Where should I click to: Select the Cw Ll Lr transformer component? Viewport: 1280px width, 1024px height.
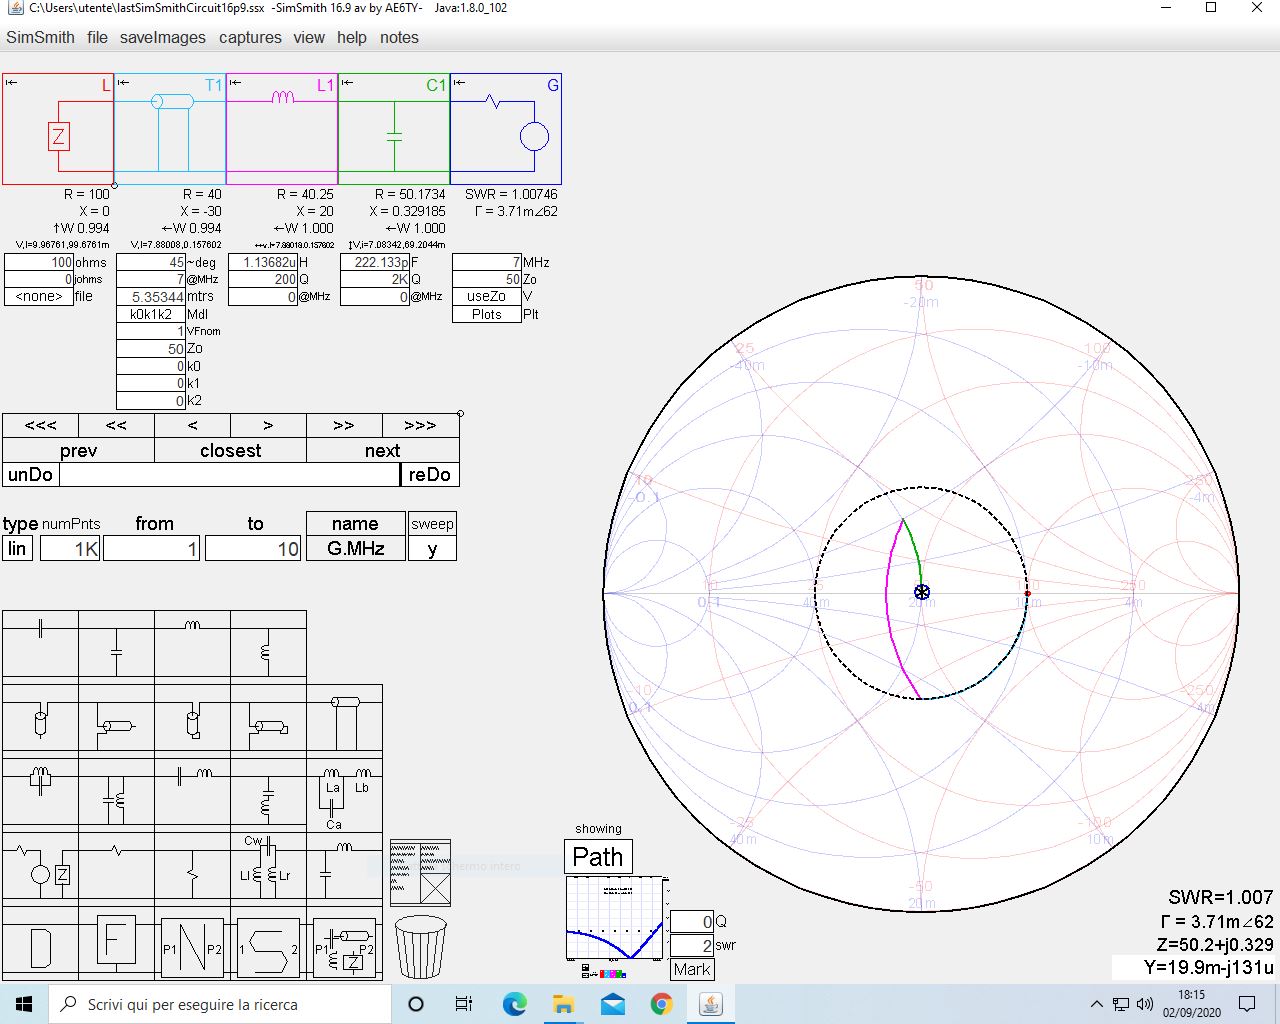point(268,869)
